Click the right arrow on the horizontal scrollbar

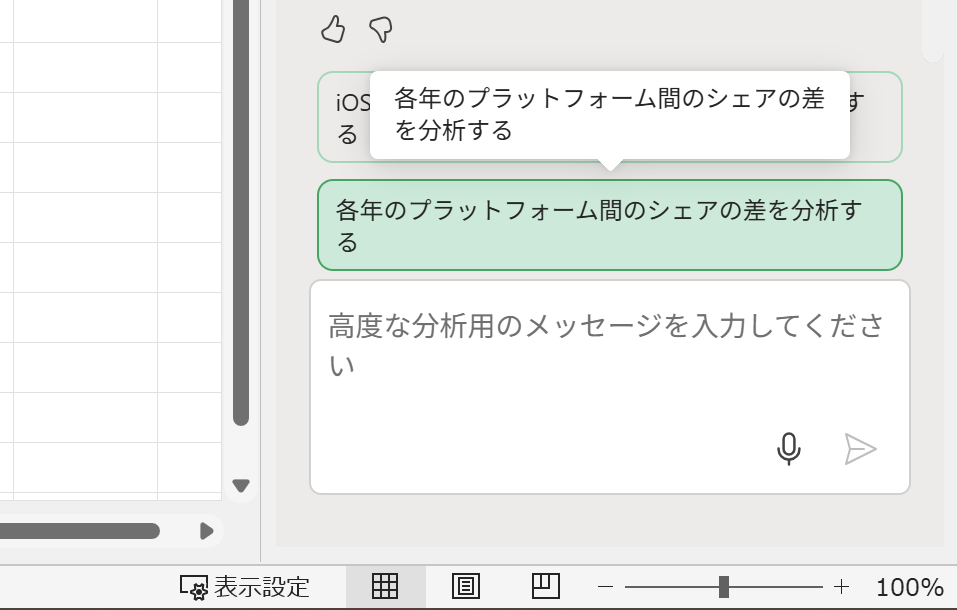coord(209,532)
